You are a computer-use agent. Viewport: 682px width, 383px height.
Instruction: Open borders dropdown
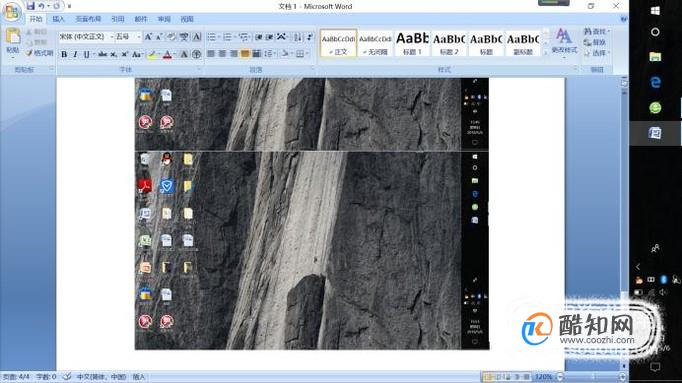pos(301,54)
